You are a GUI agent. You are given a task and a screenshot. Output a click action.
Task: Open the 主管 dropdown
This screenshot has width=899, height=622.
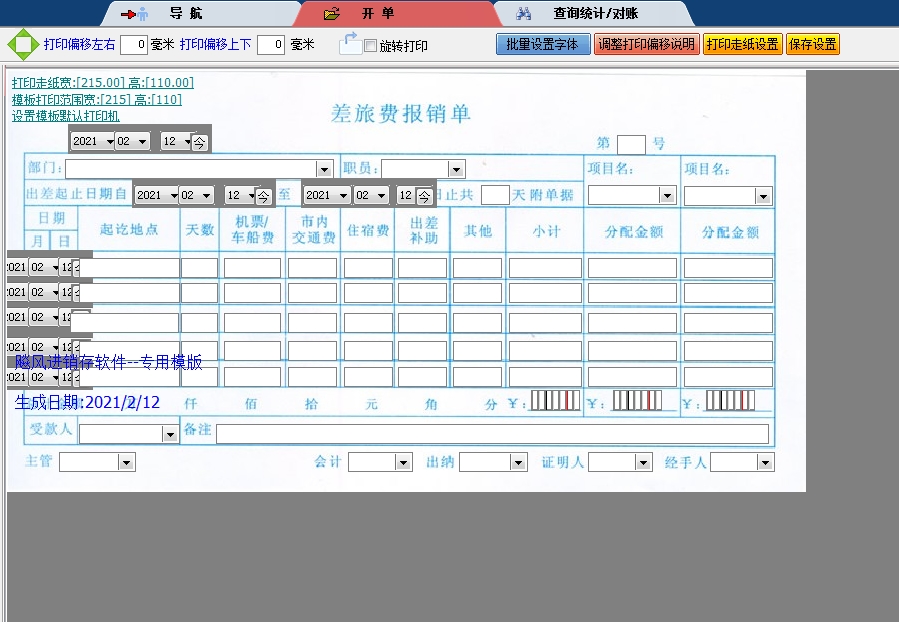(x=126, y=462)
